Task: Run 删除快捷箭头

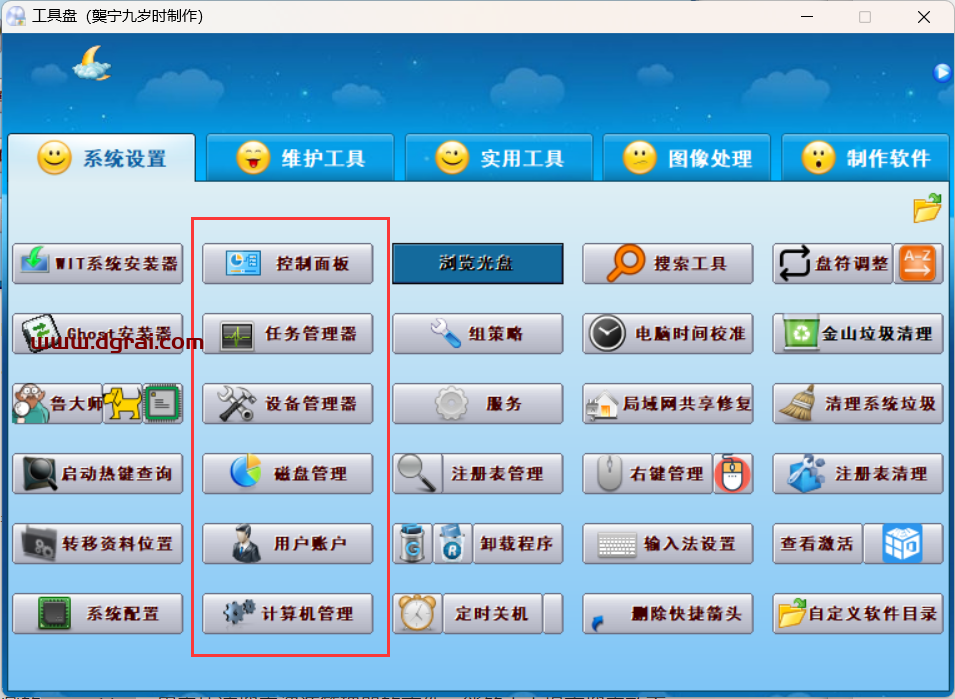Action: 668,614
